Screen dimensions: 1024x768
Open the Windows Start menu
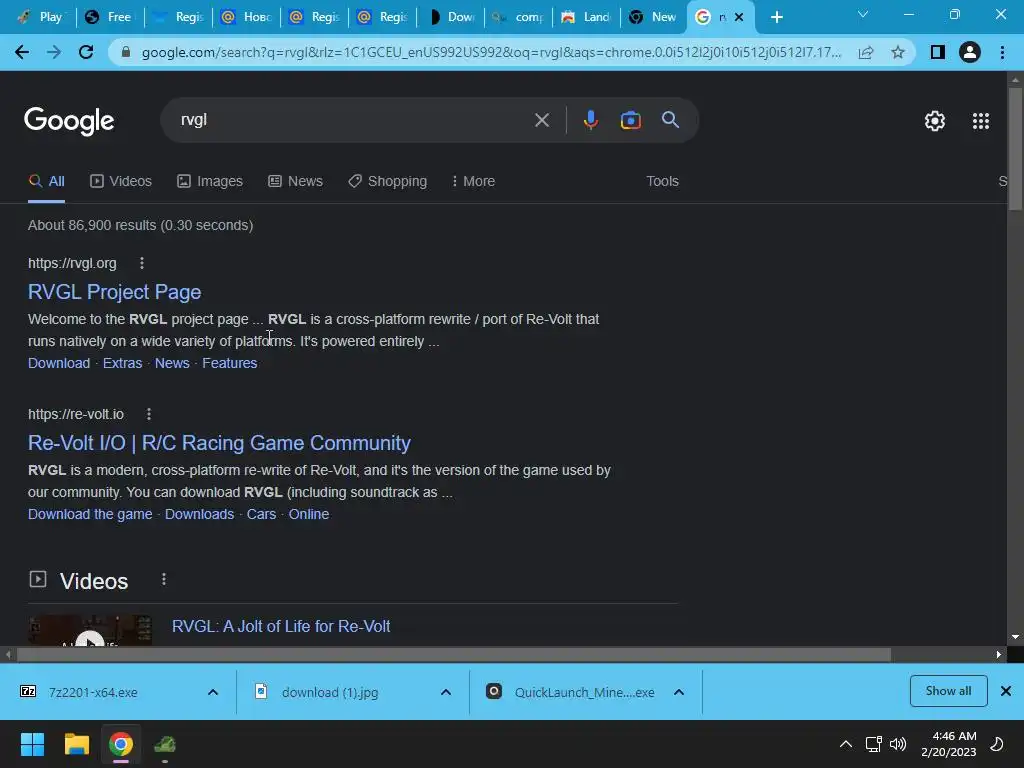(32, 744)
